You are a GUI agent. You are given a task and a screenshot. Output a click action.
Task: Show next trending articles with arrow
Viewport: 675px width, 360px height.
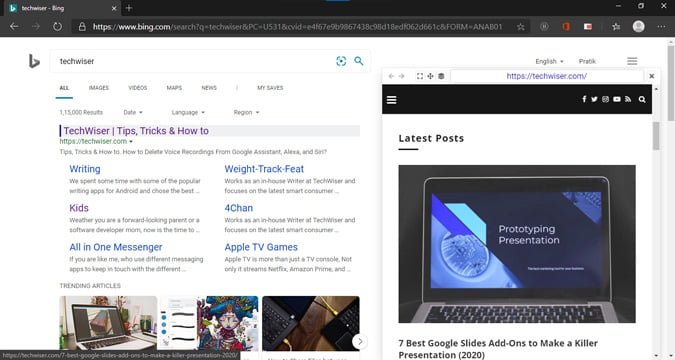pyautogui.click(x=360, y=342)
